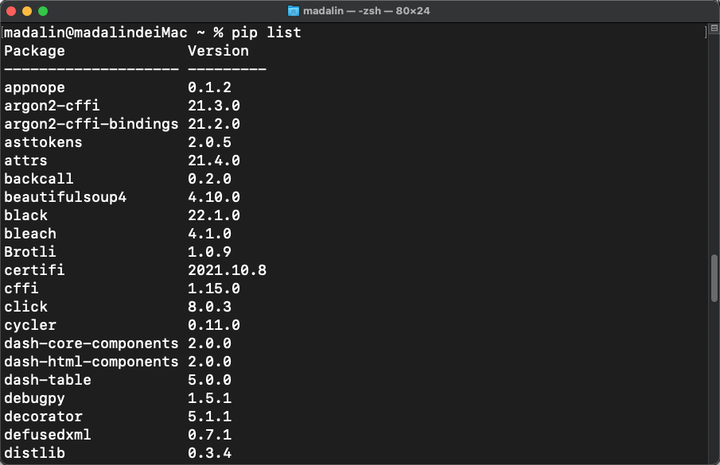Click version 2.0.5 of asttokens
This screenshot has height=465, width=720.
[x=209, y=142]
